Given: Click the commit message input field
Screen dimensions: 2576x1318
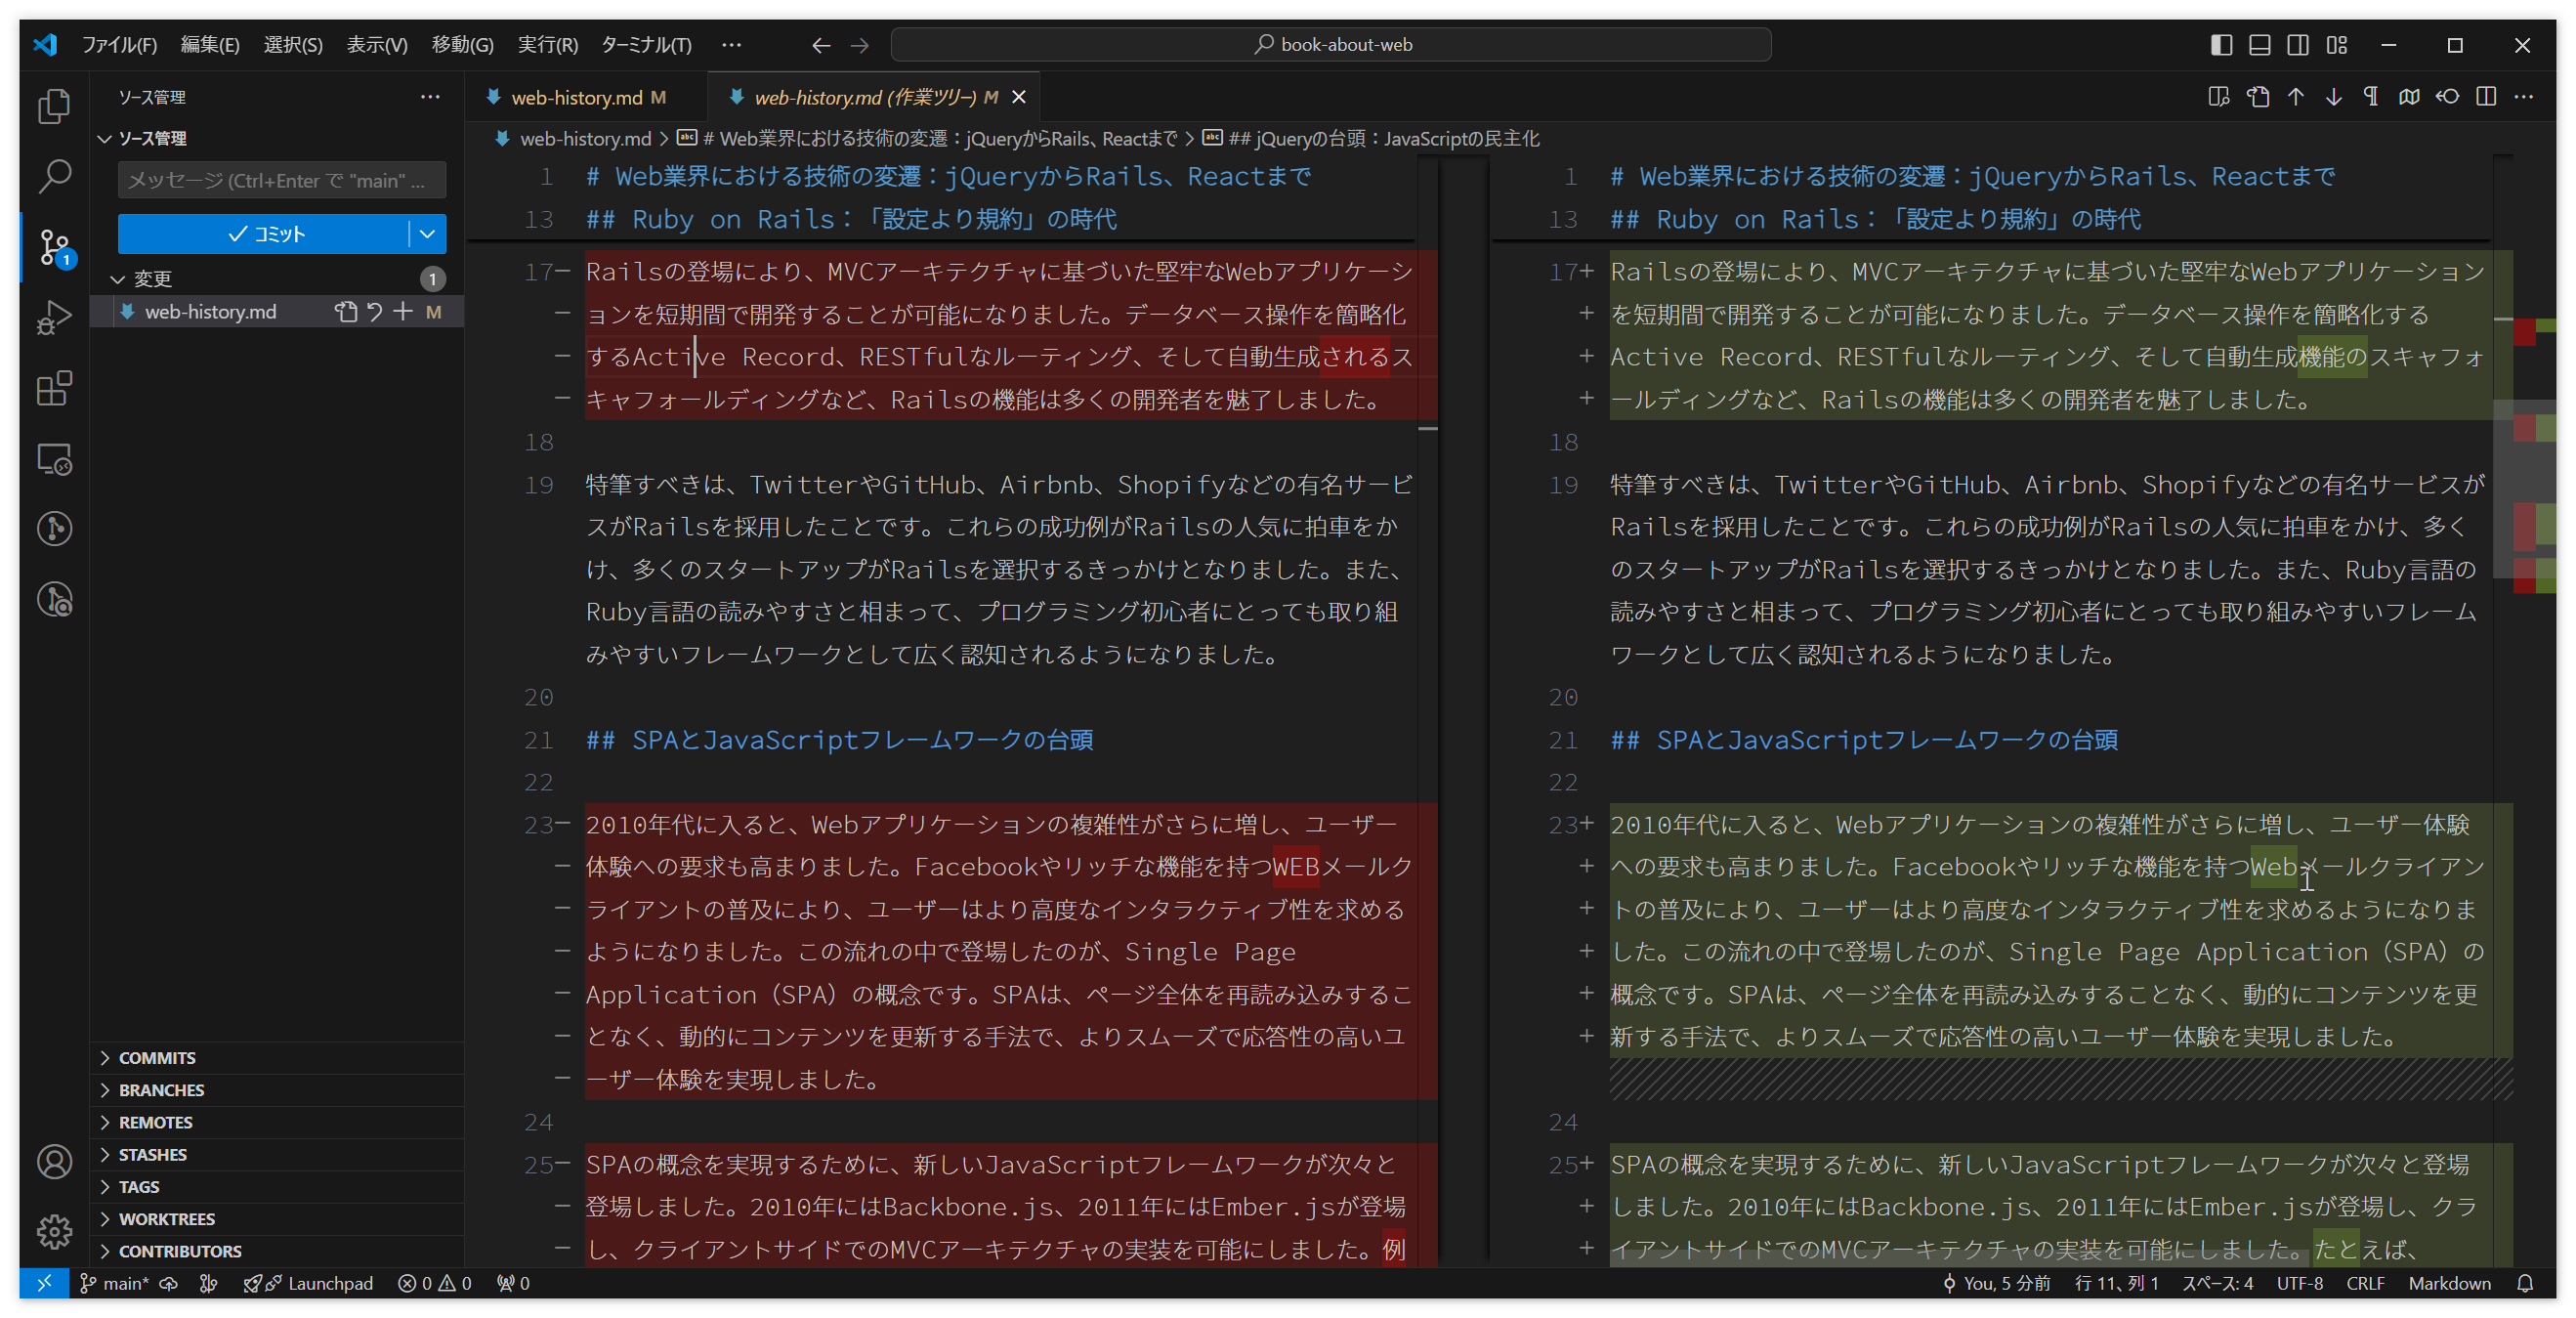Looking at the screenshot, I should 281,181.
